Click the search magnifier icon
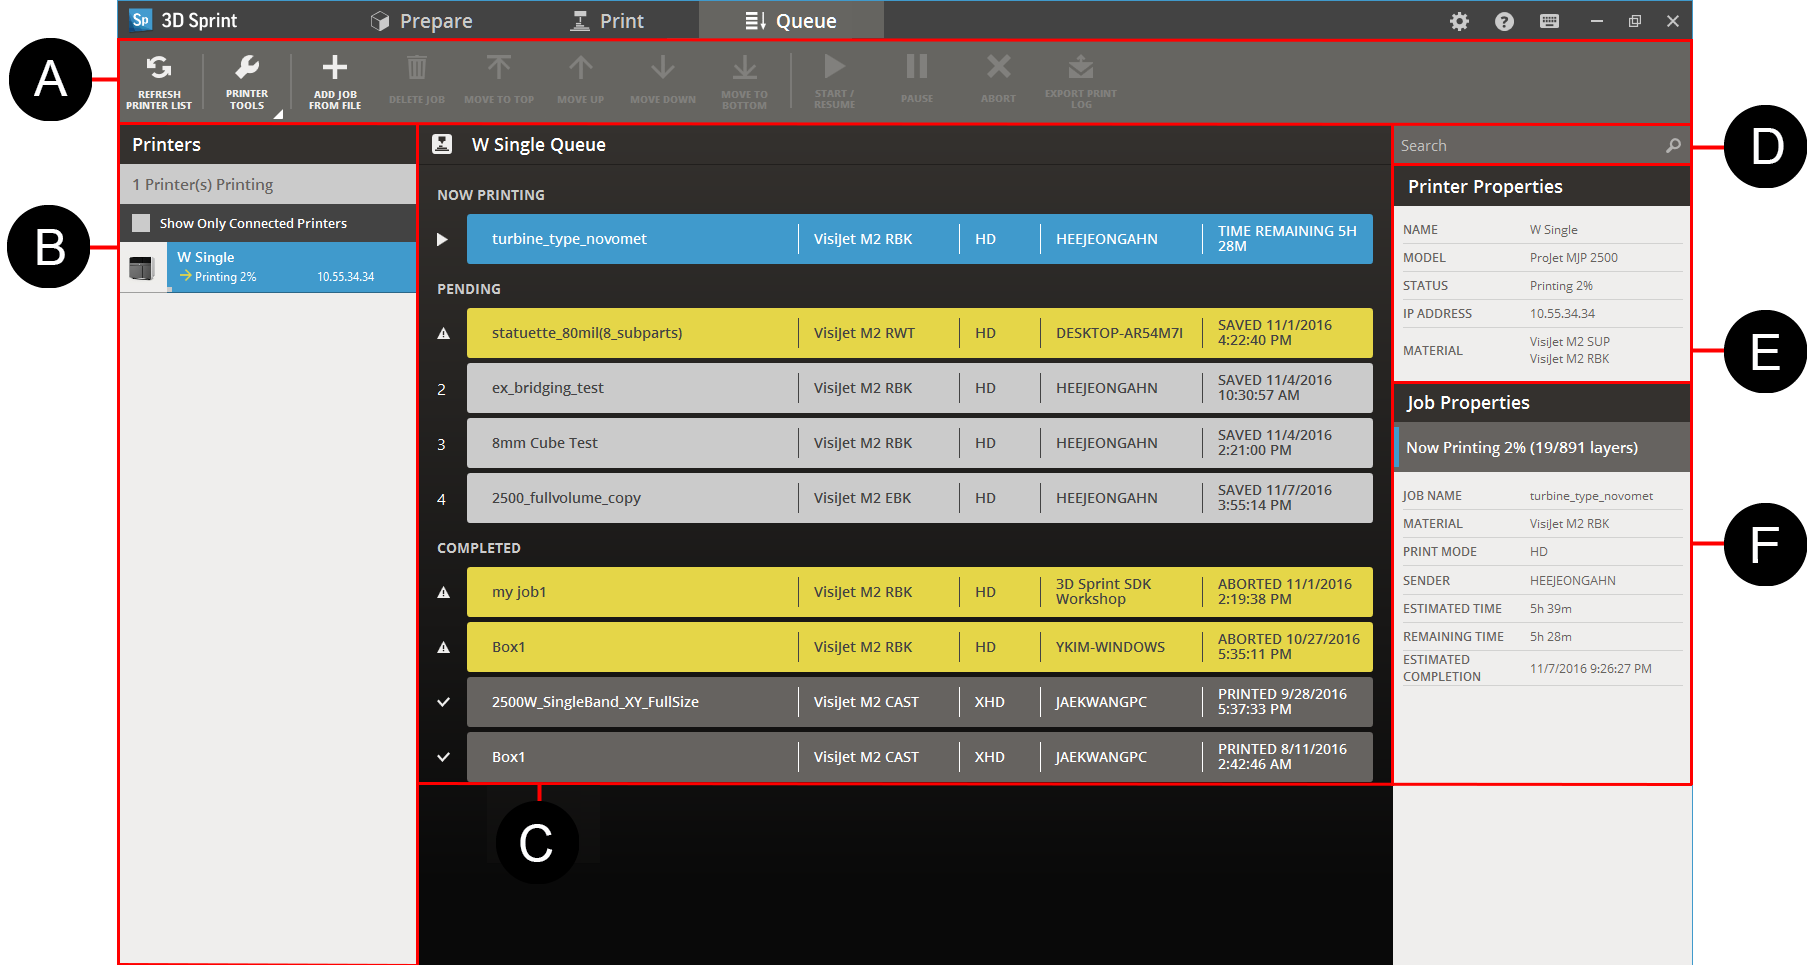The width and height of the screenshot is (1814, 965). click(x=1673, y=146)
